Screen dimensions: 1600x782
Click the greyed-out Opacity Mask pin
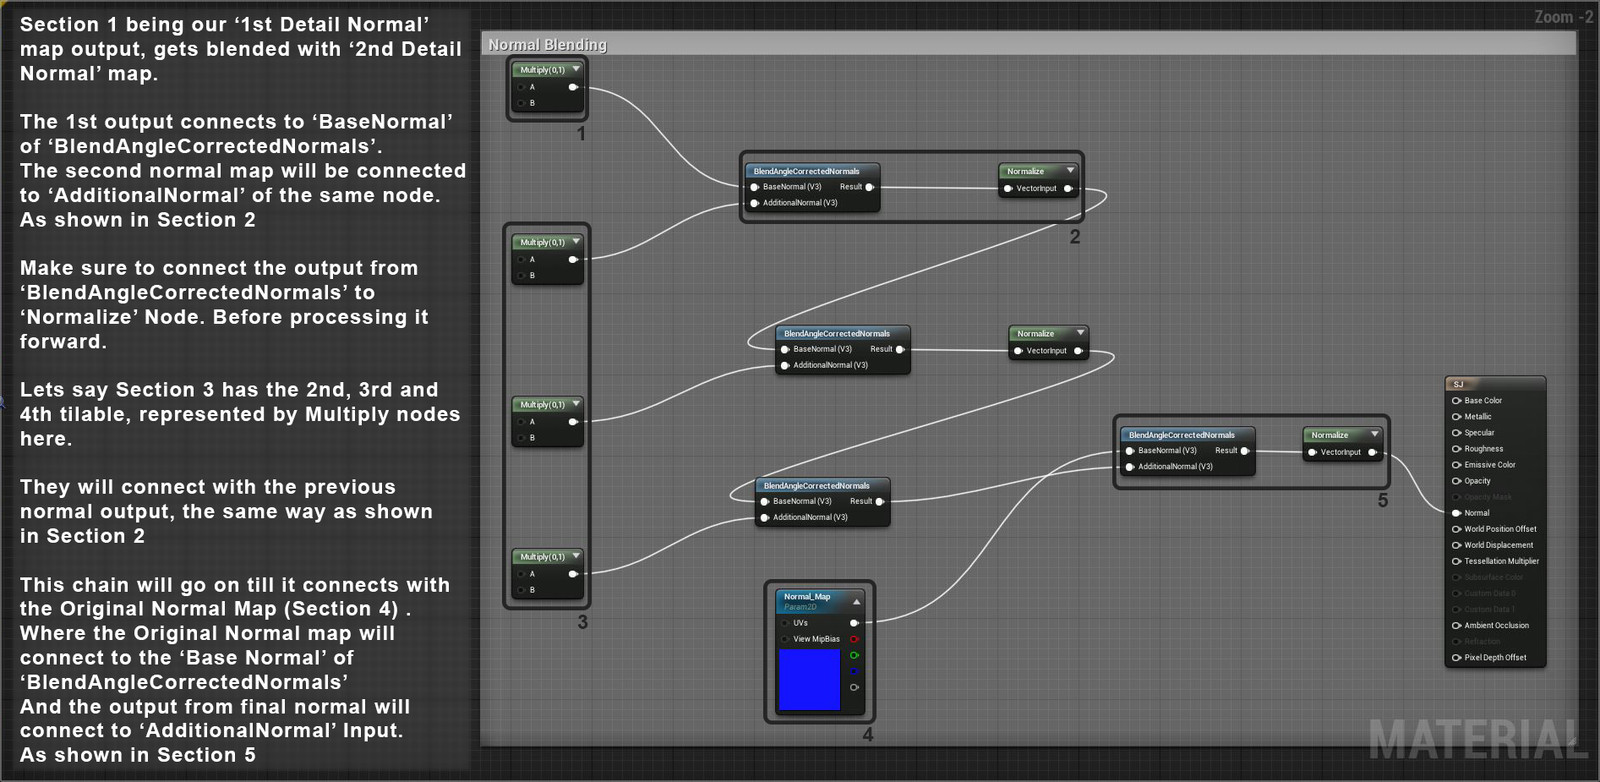click(1456, 497)
